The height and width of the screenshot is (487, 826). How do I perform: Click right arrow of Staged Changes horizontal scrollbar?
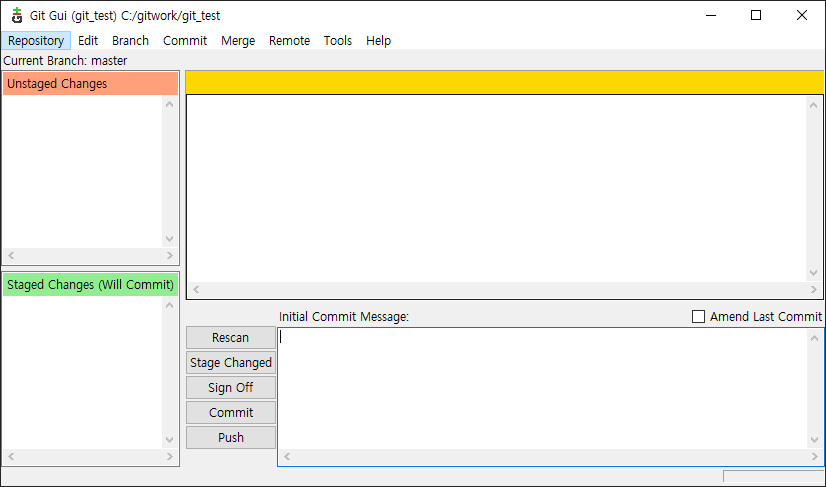pos(170,456)
